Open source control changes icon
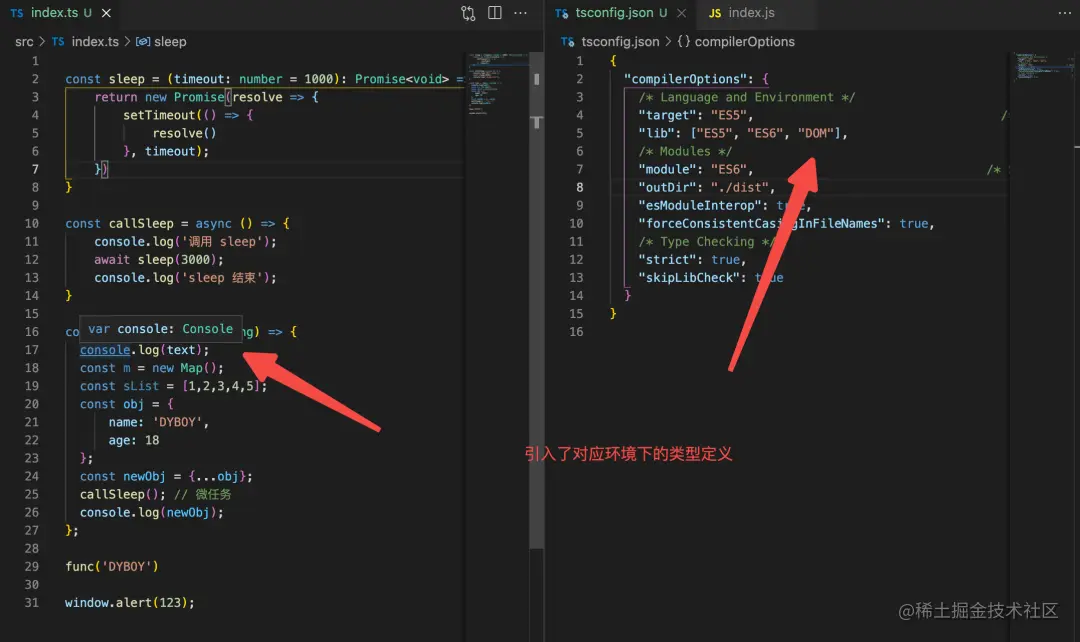Viewport: 1080px width, 642px height. pos(468,13)
